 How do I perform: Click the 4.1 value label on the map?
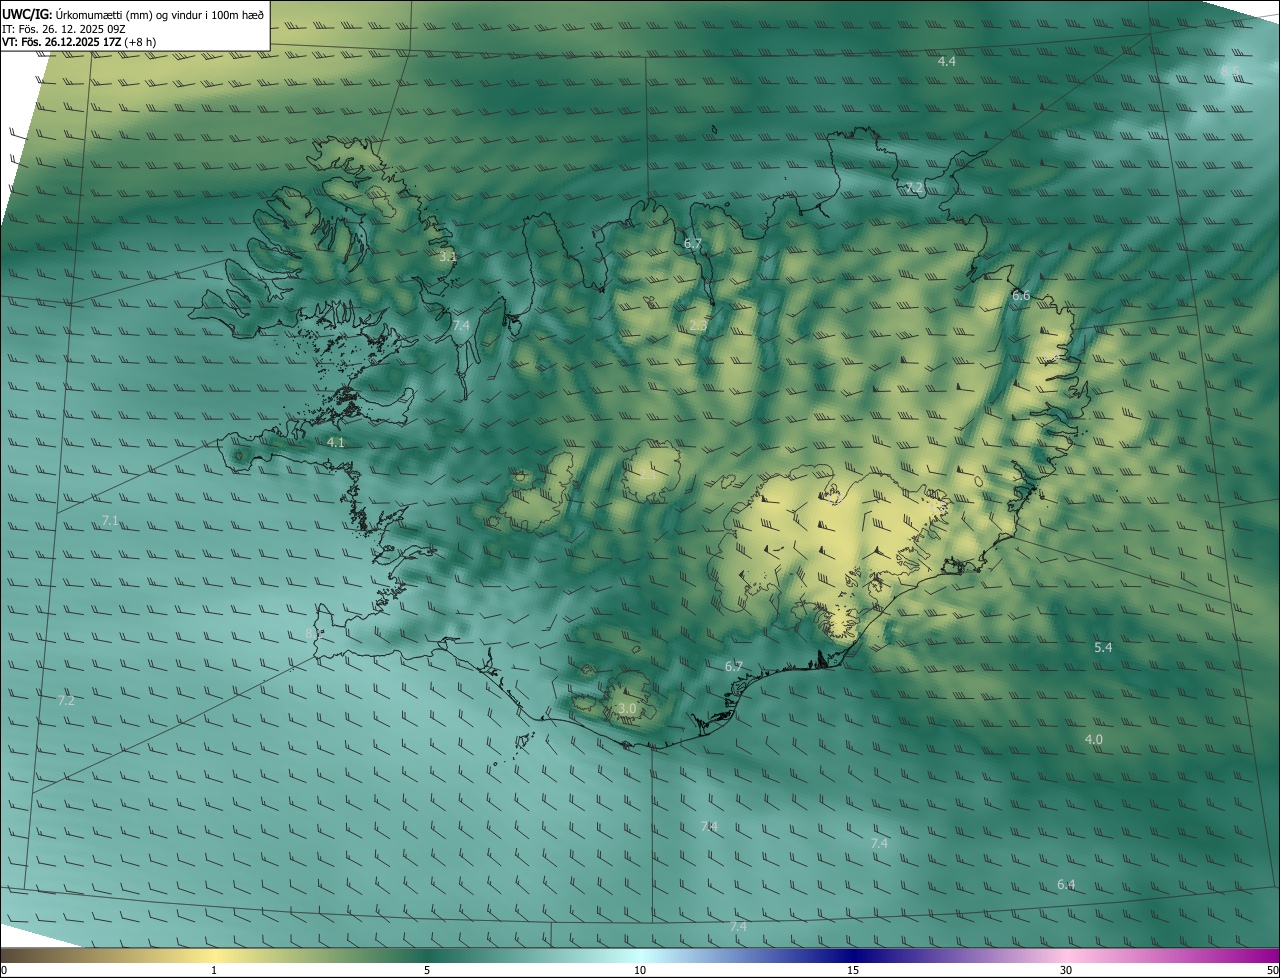(336, 442)
